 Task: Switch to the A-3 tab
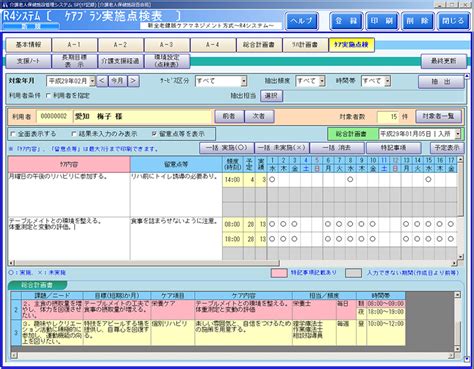[167, 45]
